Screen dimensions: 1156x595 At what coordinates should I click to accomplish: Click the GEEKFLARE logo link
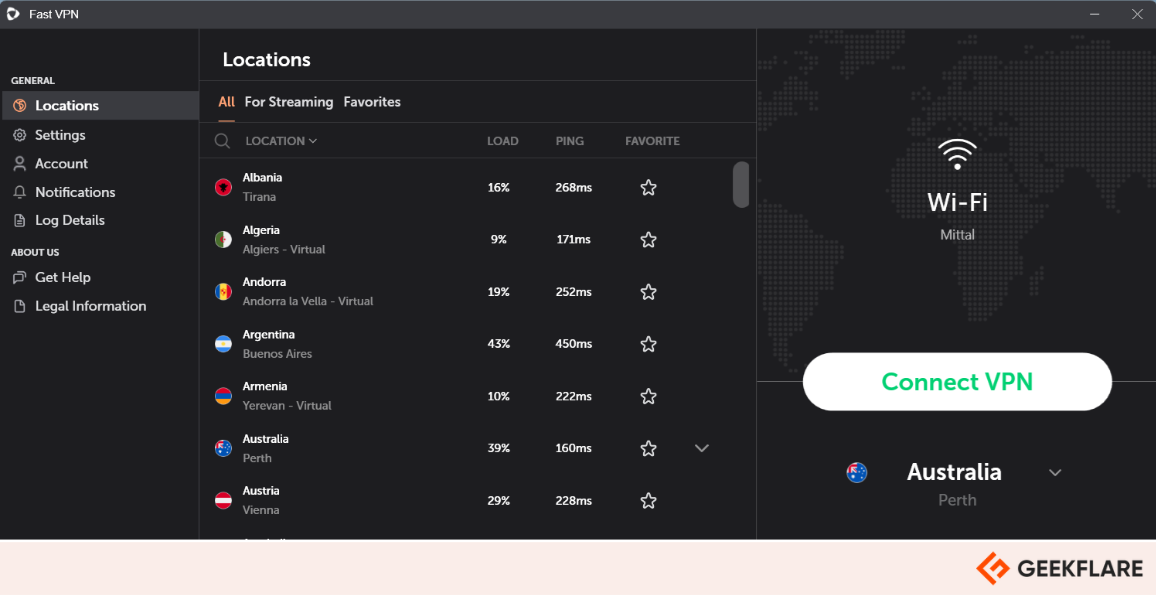pyautogui.click(x=1060, y=567)
